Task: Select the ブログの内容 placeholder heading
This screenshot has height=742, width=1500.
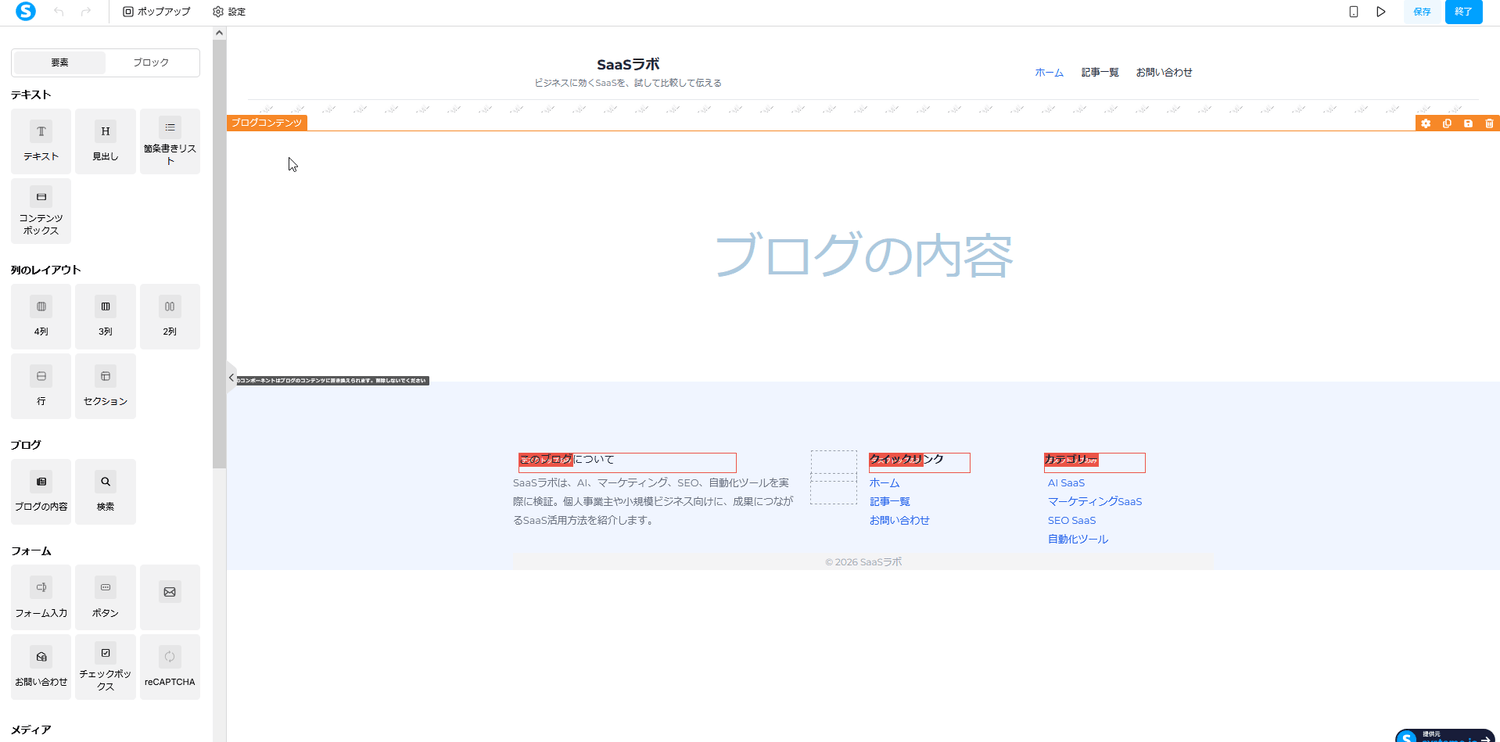Action: (863, 255)
